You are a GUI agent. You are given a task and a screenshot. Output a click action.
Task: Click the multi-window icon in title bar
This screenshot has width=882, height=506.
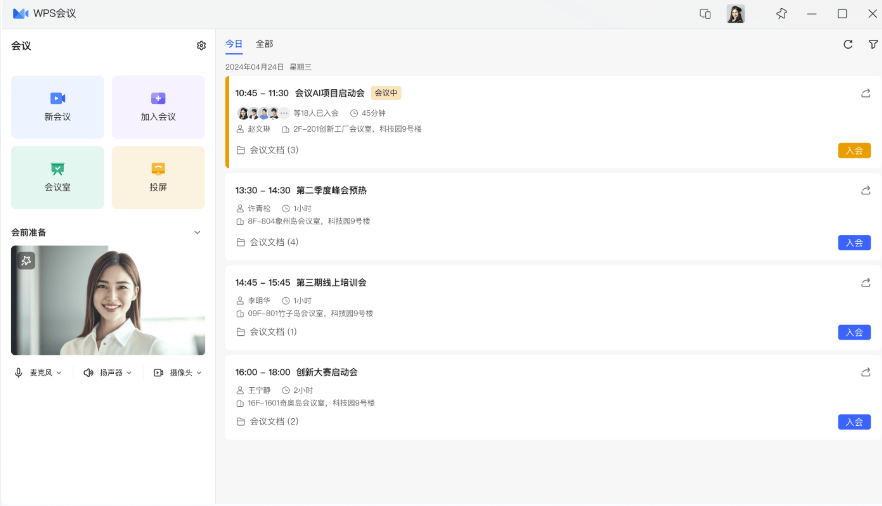coord(705,13)
